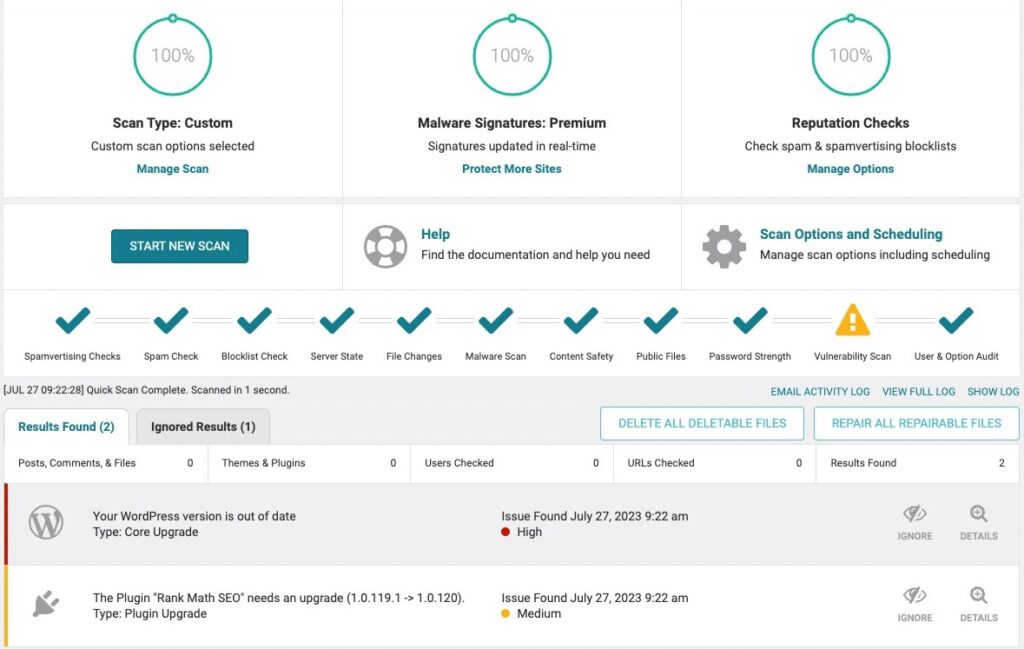Click the Help lifebuoy icon
1024x649 pixels.
coord(385,246)
